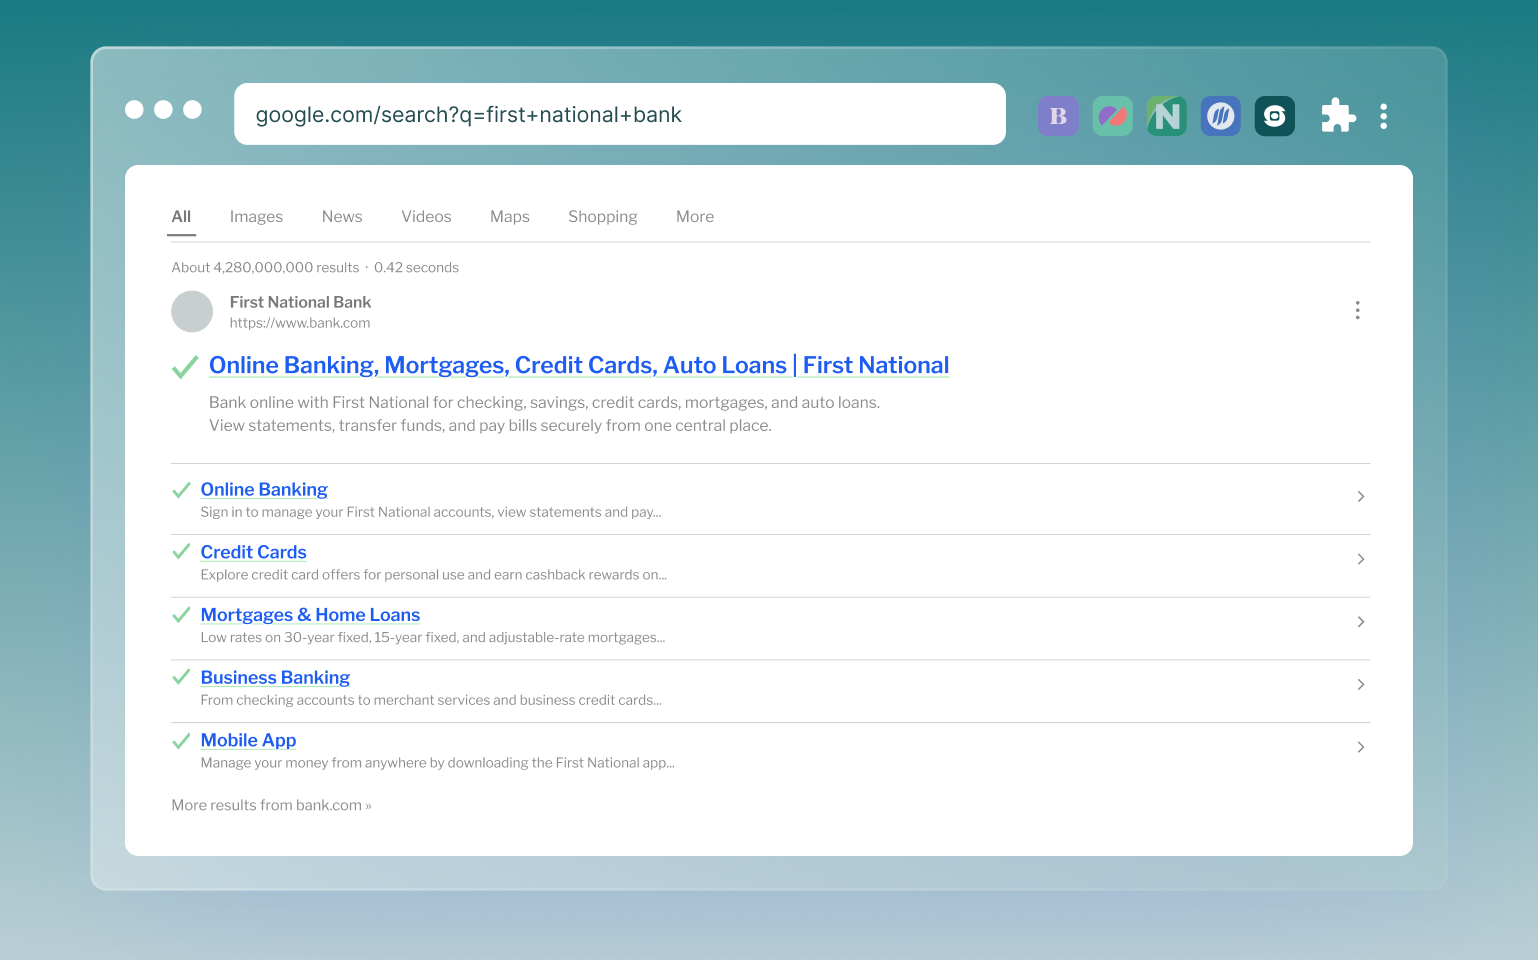
Task: Click the 'Bank online with First National' description line
Action: click(x=544, y=403)
